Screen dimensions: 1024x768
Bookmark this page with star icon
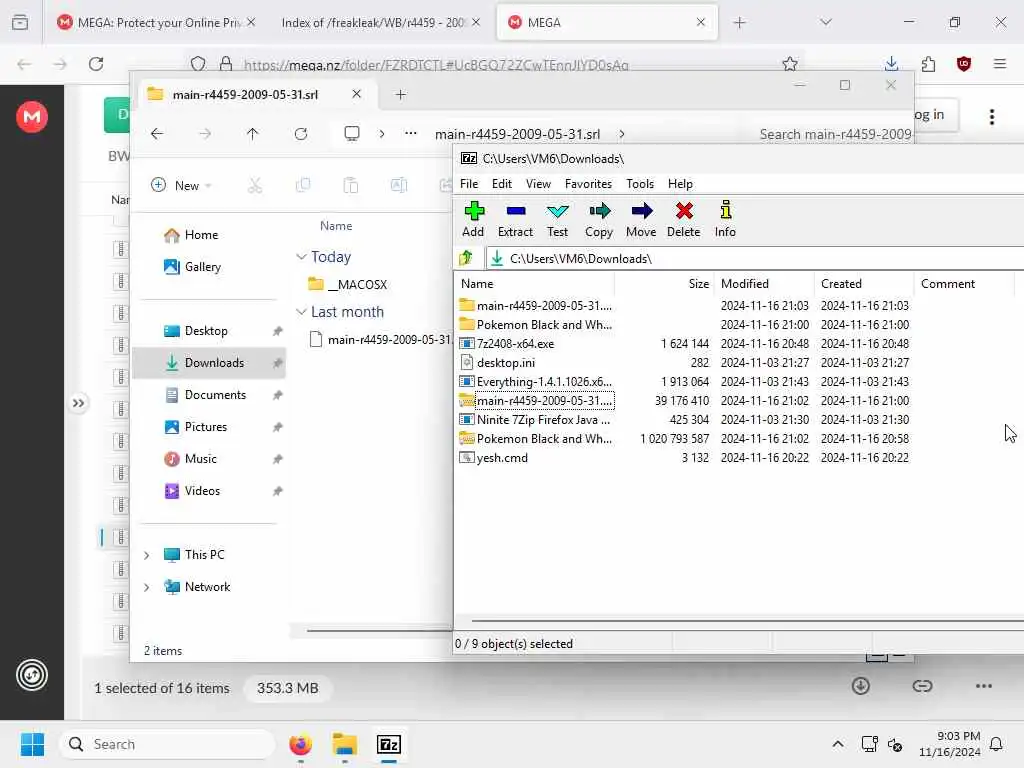[x=790, y=64]
